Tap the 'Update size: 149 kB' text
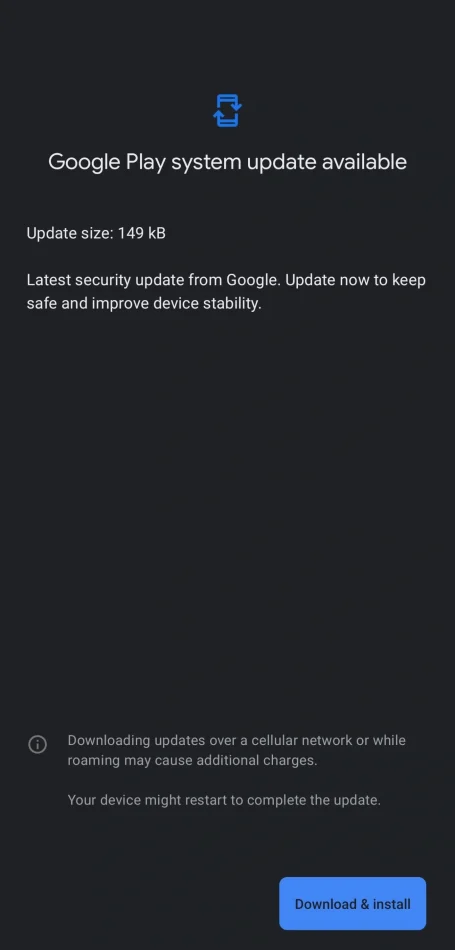The height and width of the screenshot is (950, 455). (96, 233)
